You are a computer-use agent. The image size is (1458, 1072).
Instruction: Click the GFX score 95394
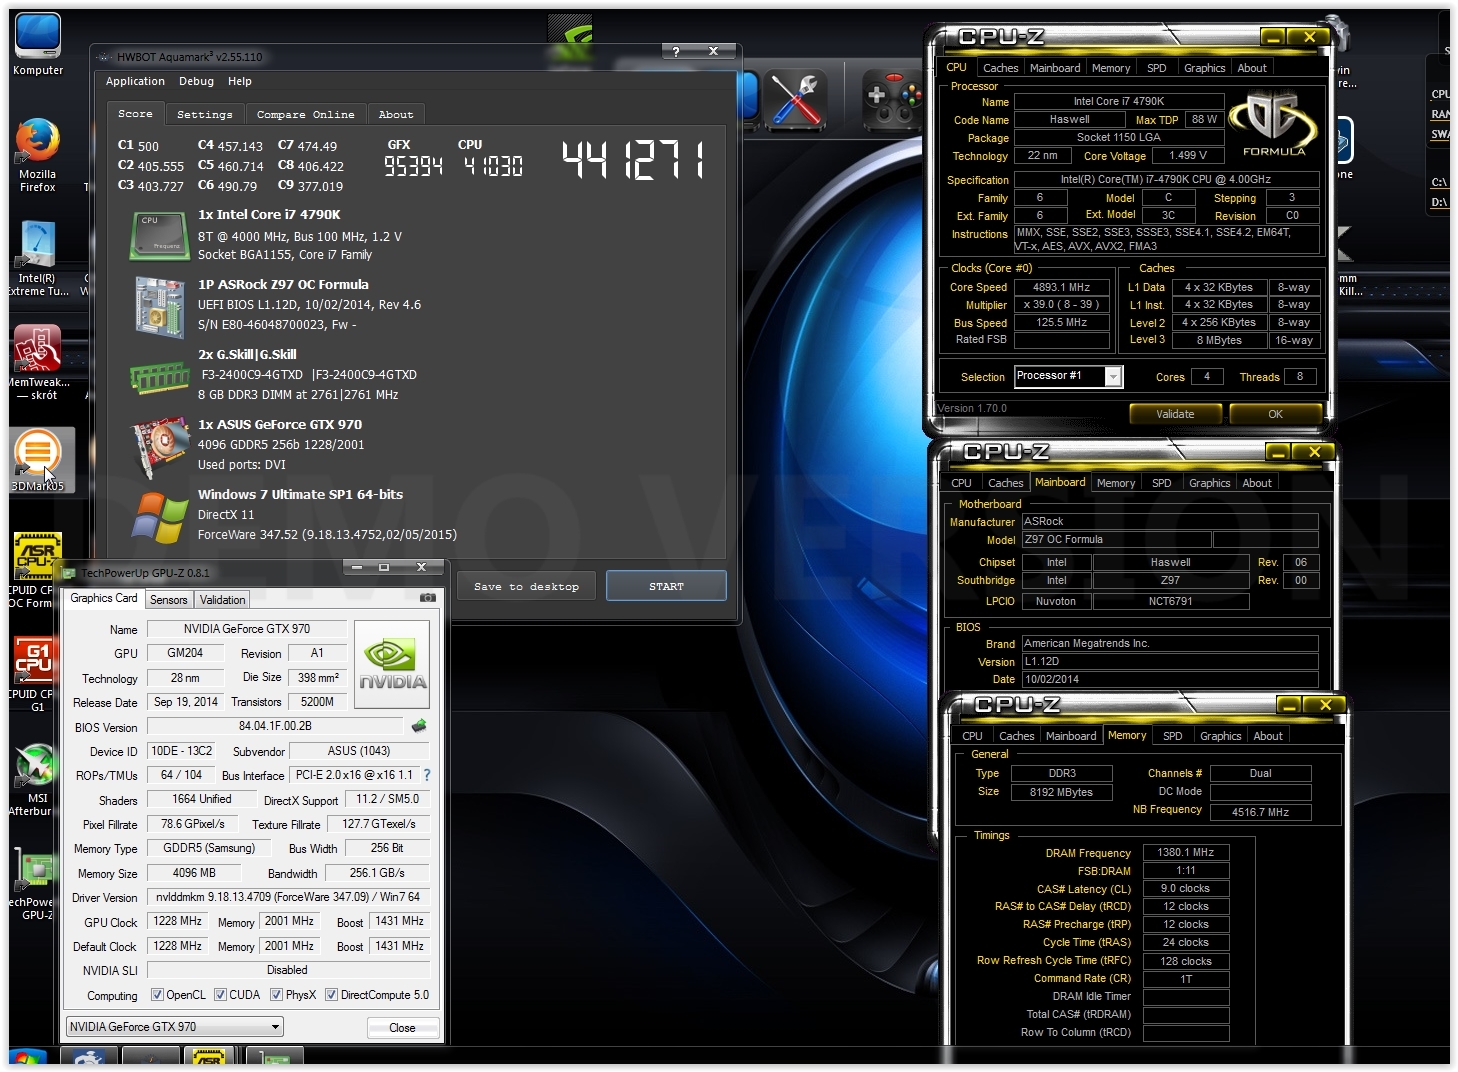(413, 166)
